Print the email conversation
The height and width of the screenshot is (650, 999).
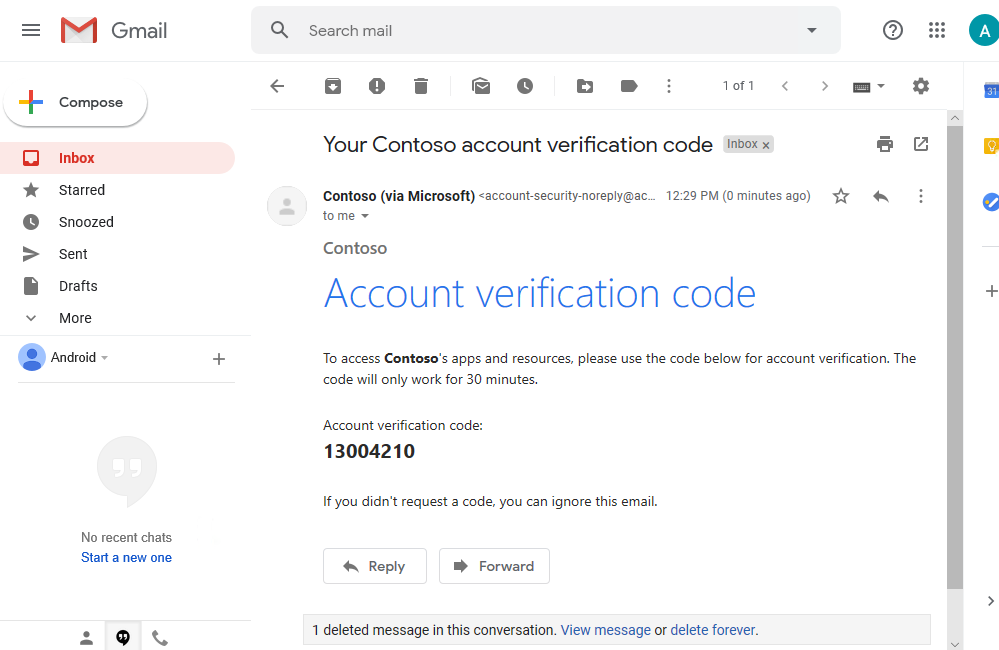(x=885, y=144)
